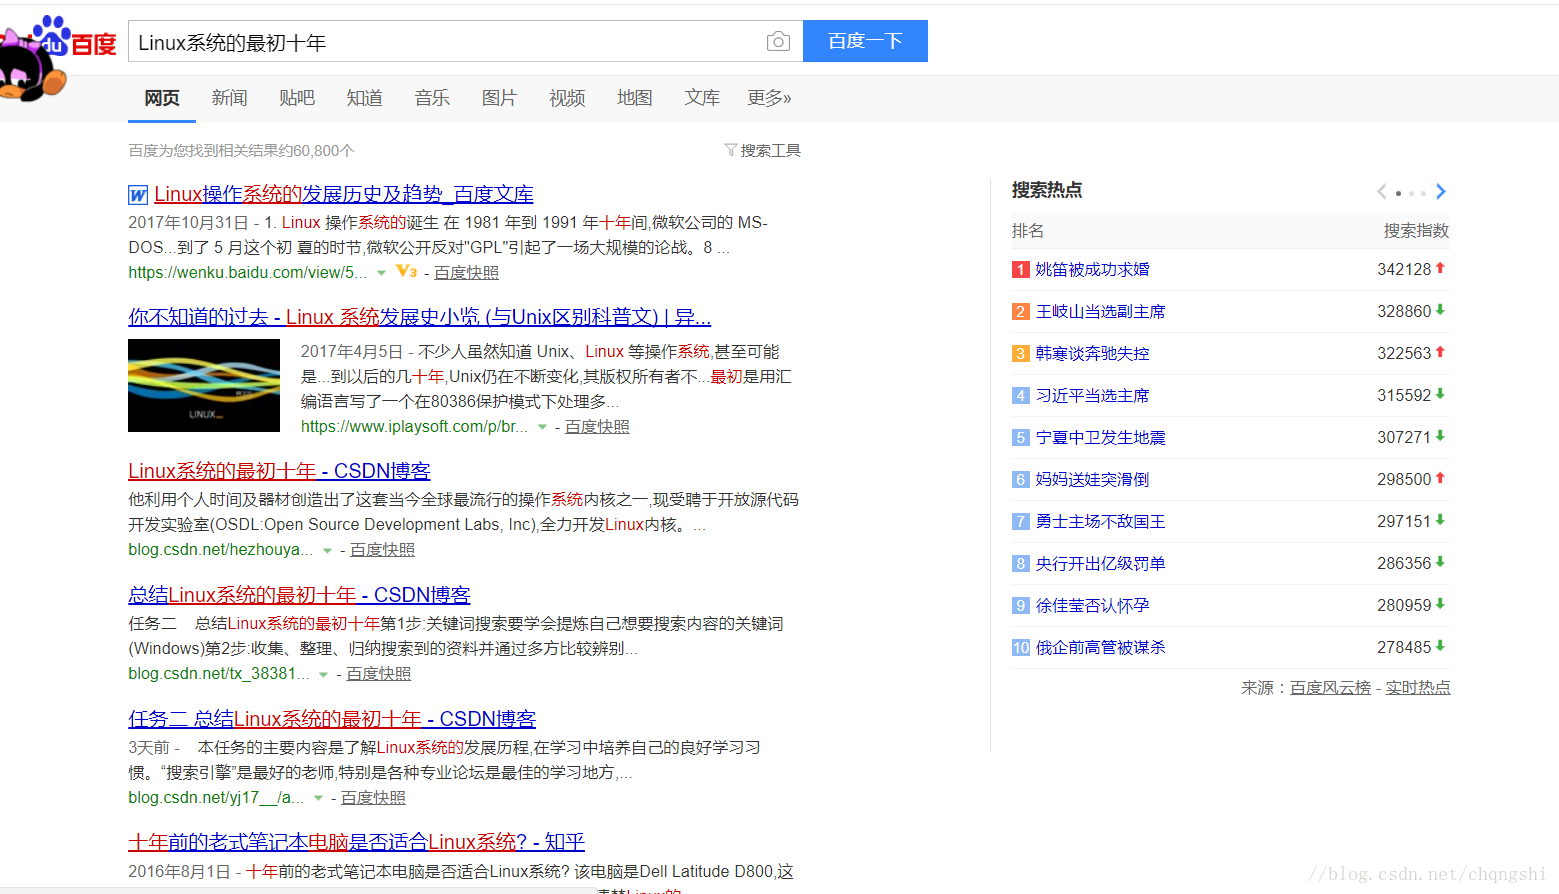This screenshot has height=894, width=1559.
Task: Go to previous hot search page arrow
Action: pos(1382,191)
